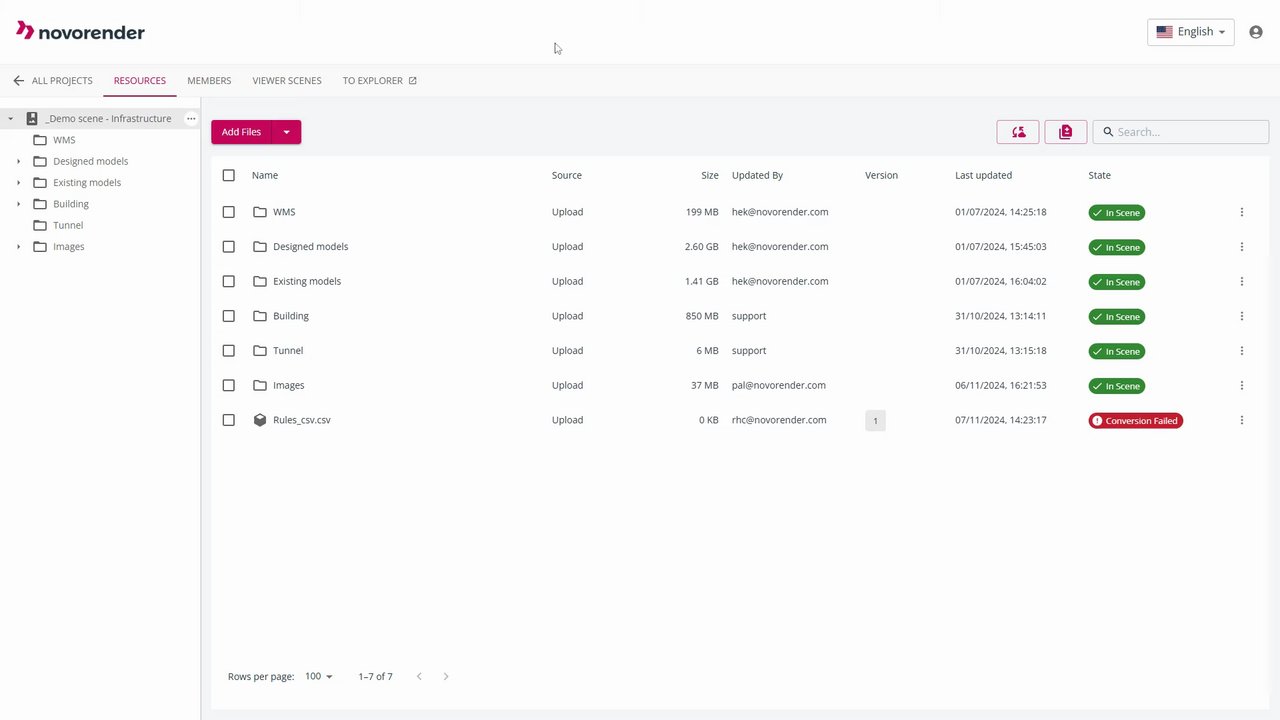The width and height of the screenshot is (1280, 720).
Task: Open row menu for Rules_csv.csv
Action: 1242,420
